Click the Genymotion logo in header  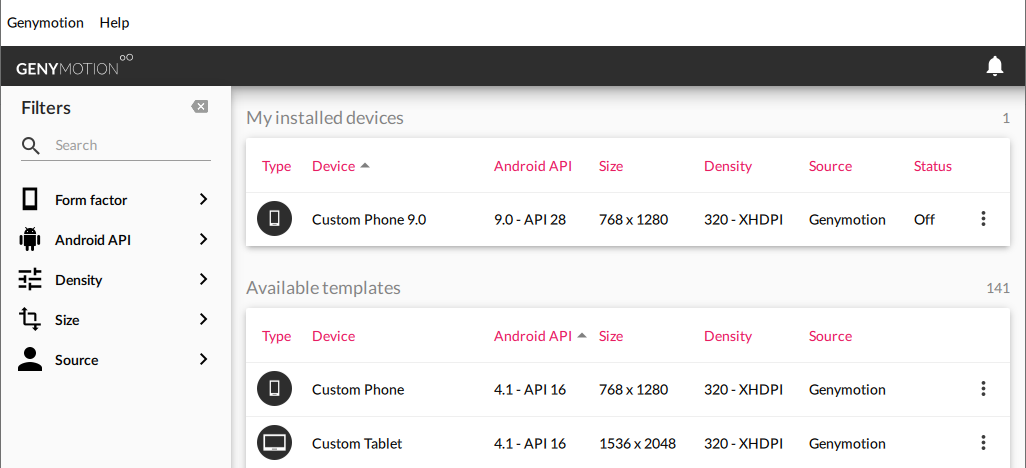point(75,65)
